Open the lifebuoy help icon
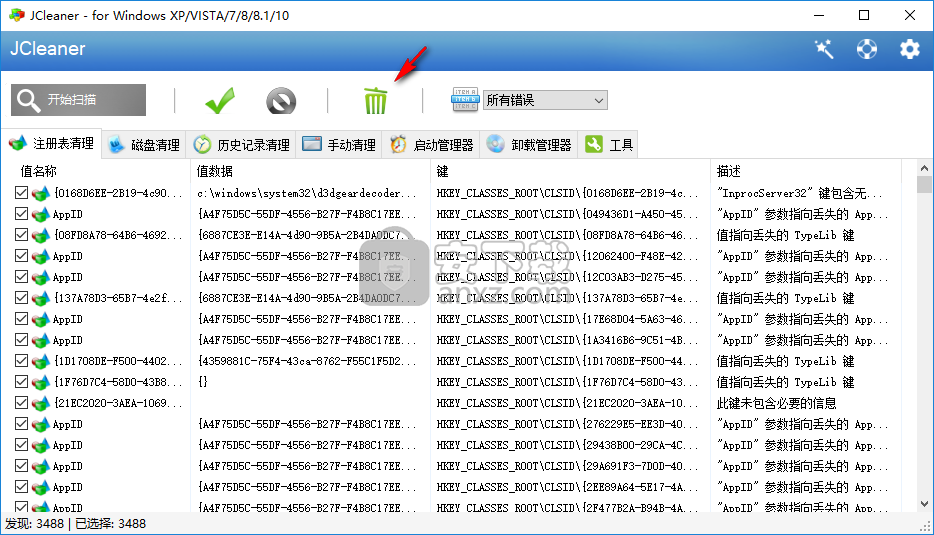Viewport: 934px width, 535px height. click(x=867, y=49)
